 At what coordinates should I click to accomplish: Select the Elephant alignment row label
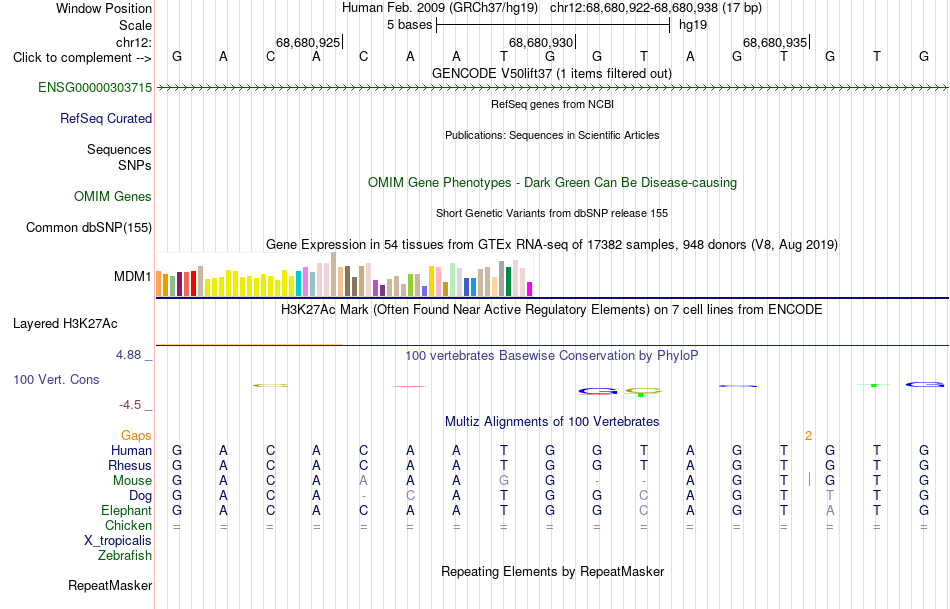[x=127, y=510]
